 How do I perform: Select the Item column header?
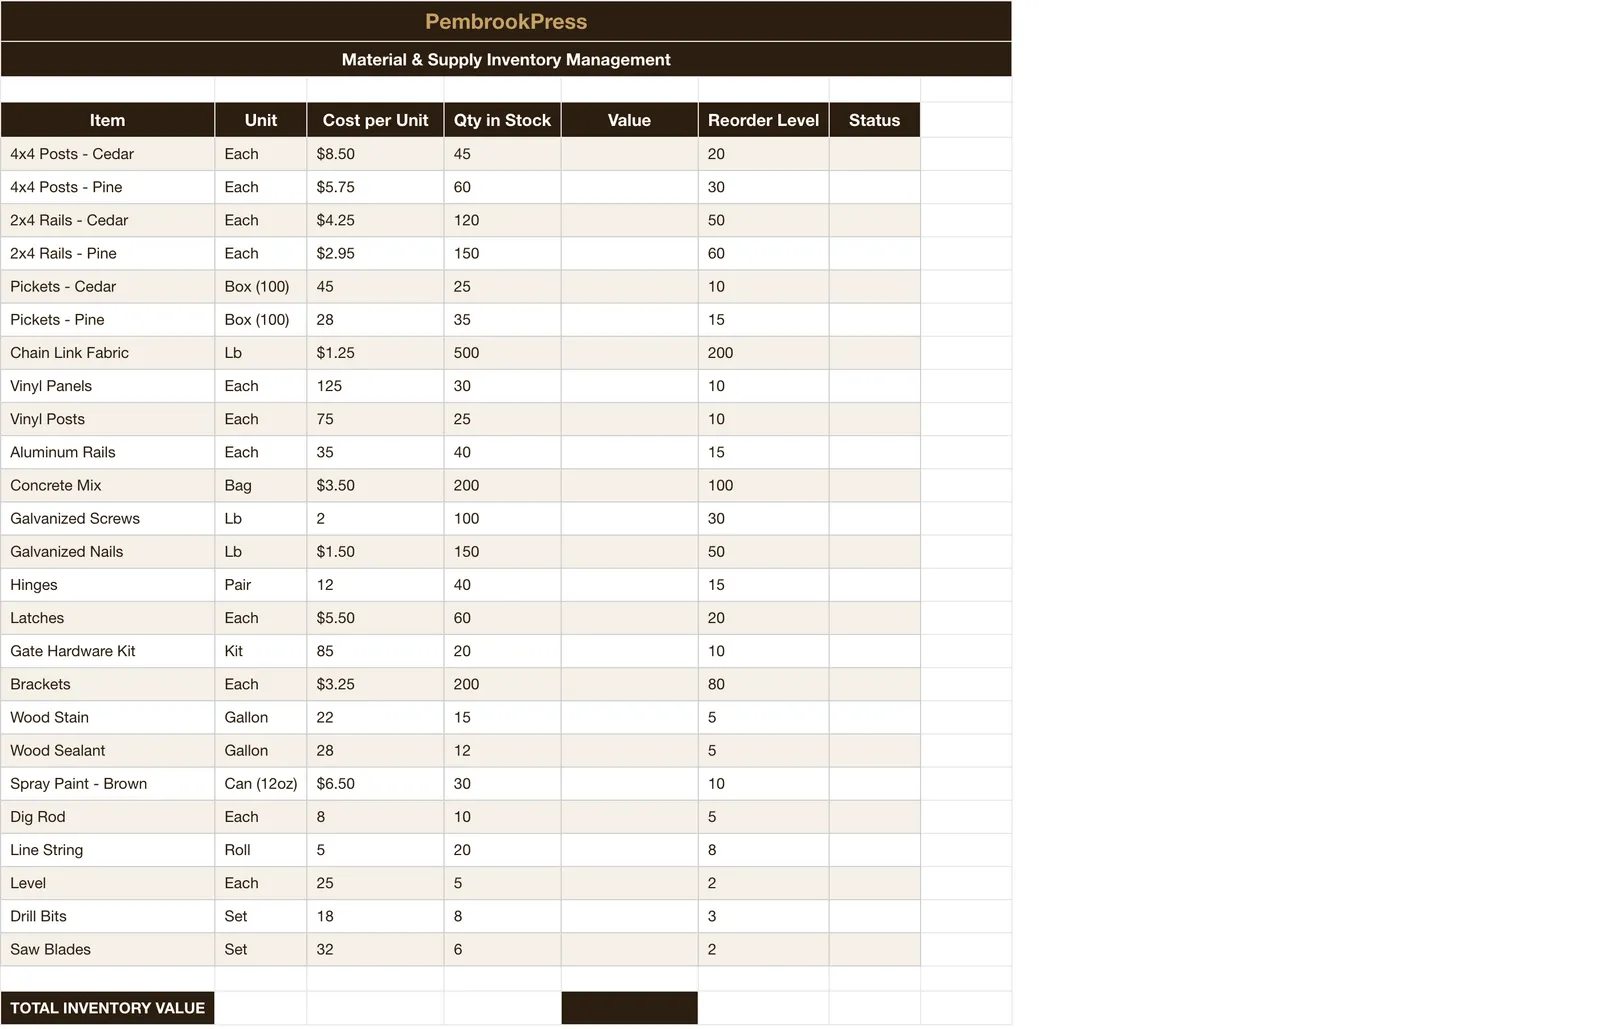(x=107, y=120)
